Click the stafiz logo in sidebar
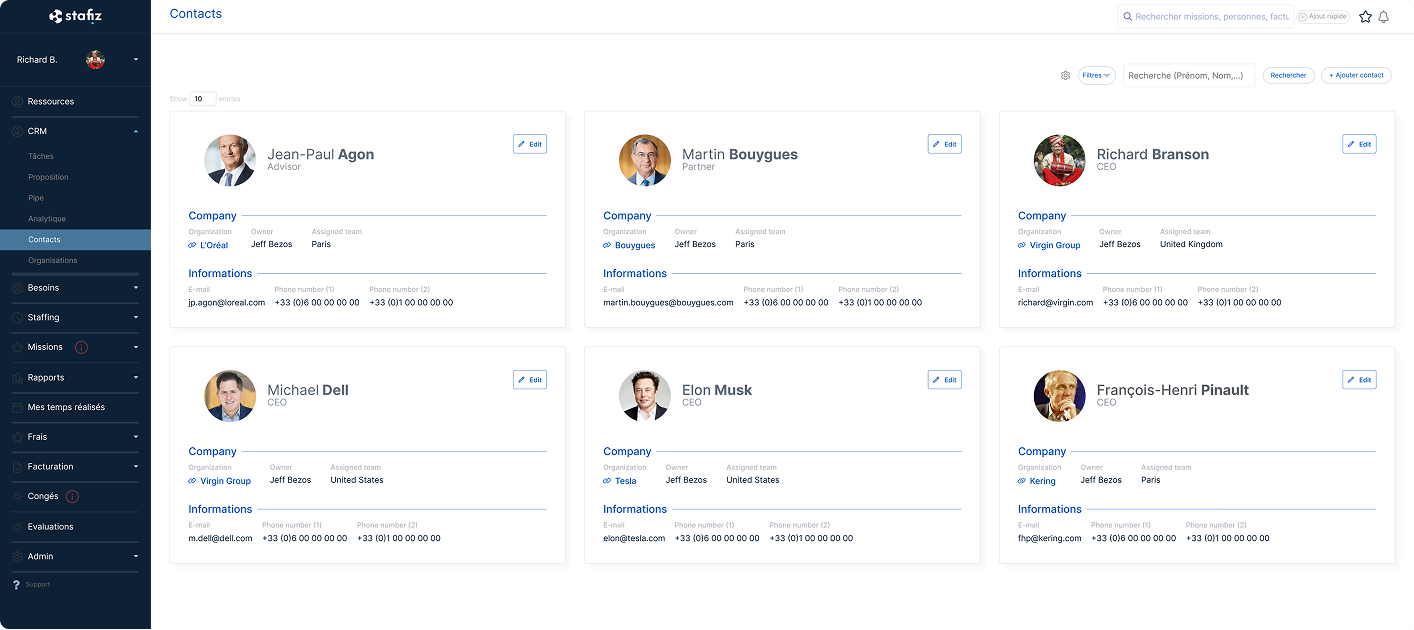 (x=76, y=16)
